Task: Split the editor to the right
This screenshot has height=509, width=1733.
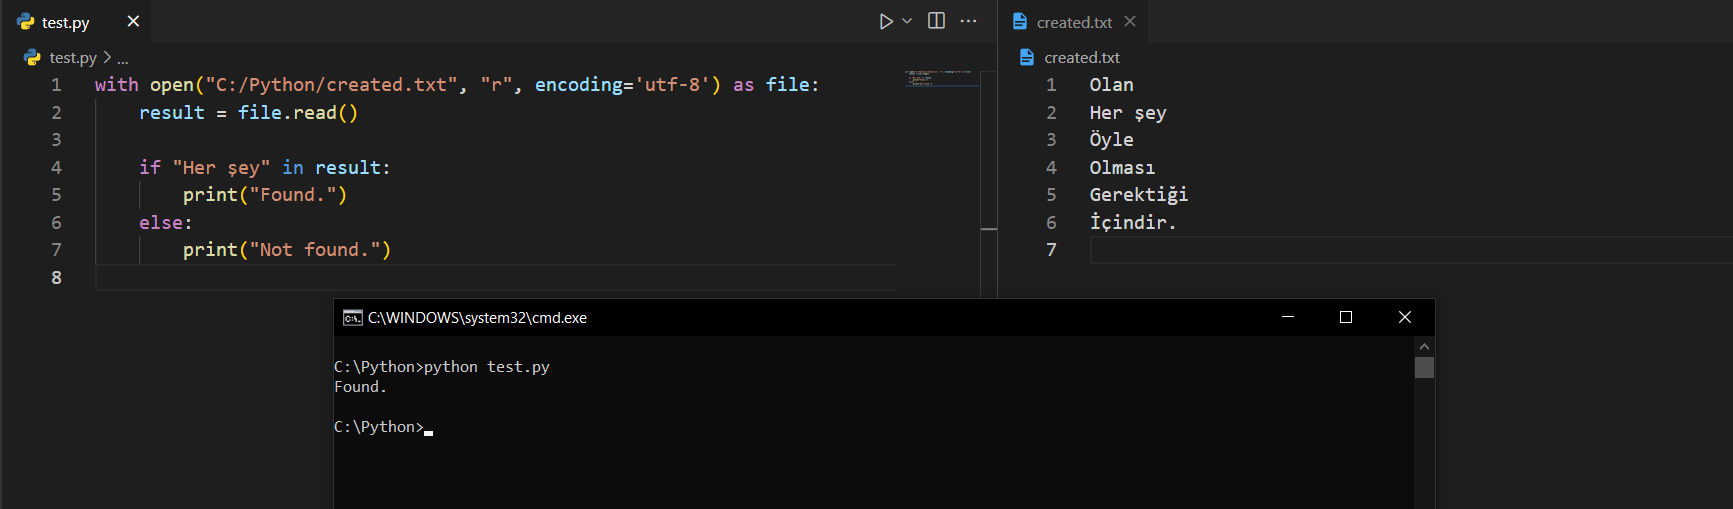Action: (x=936, y=21)
